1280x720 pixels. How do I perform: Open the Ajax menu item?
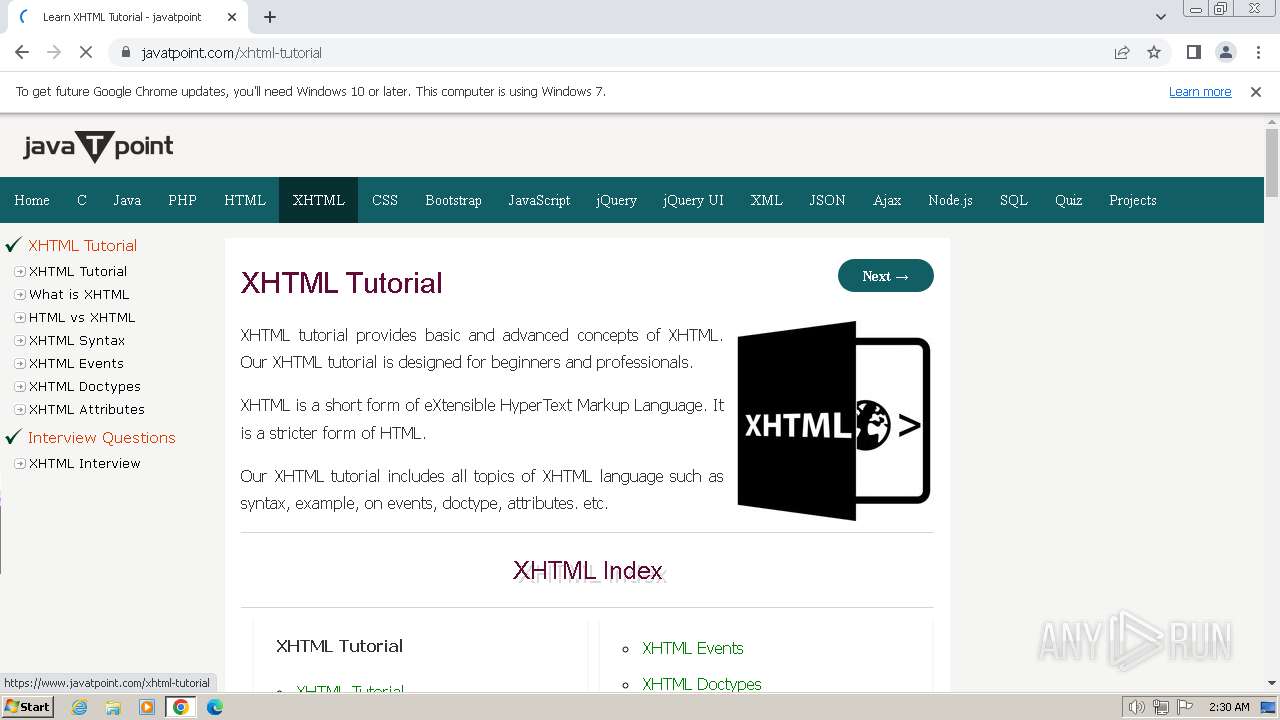887,200
